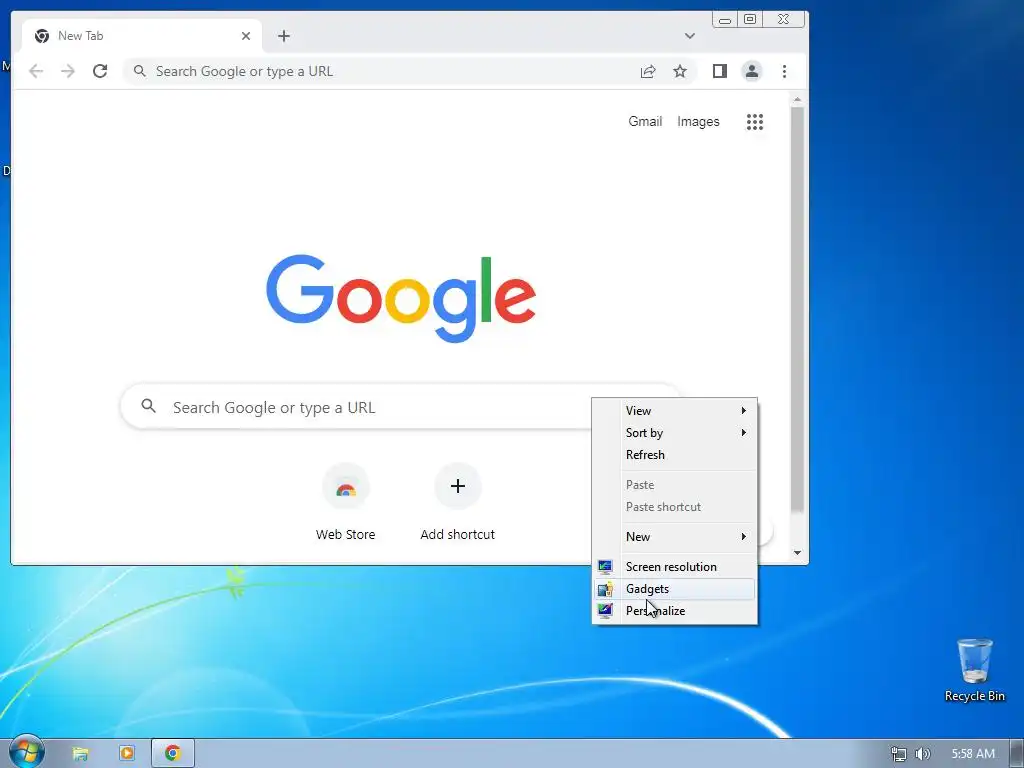Viewport: 1024px width, 768px height.
Task: Click the network tray icon
Action: click(x=899, y=754)
